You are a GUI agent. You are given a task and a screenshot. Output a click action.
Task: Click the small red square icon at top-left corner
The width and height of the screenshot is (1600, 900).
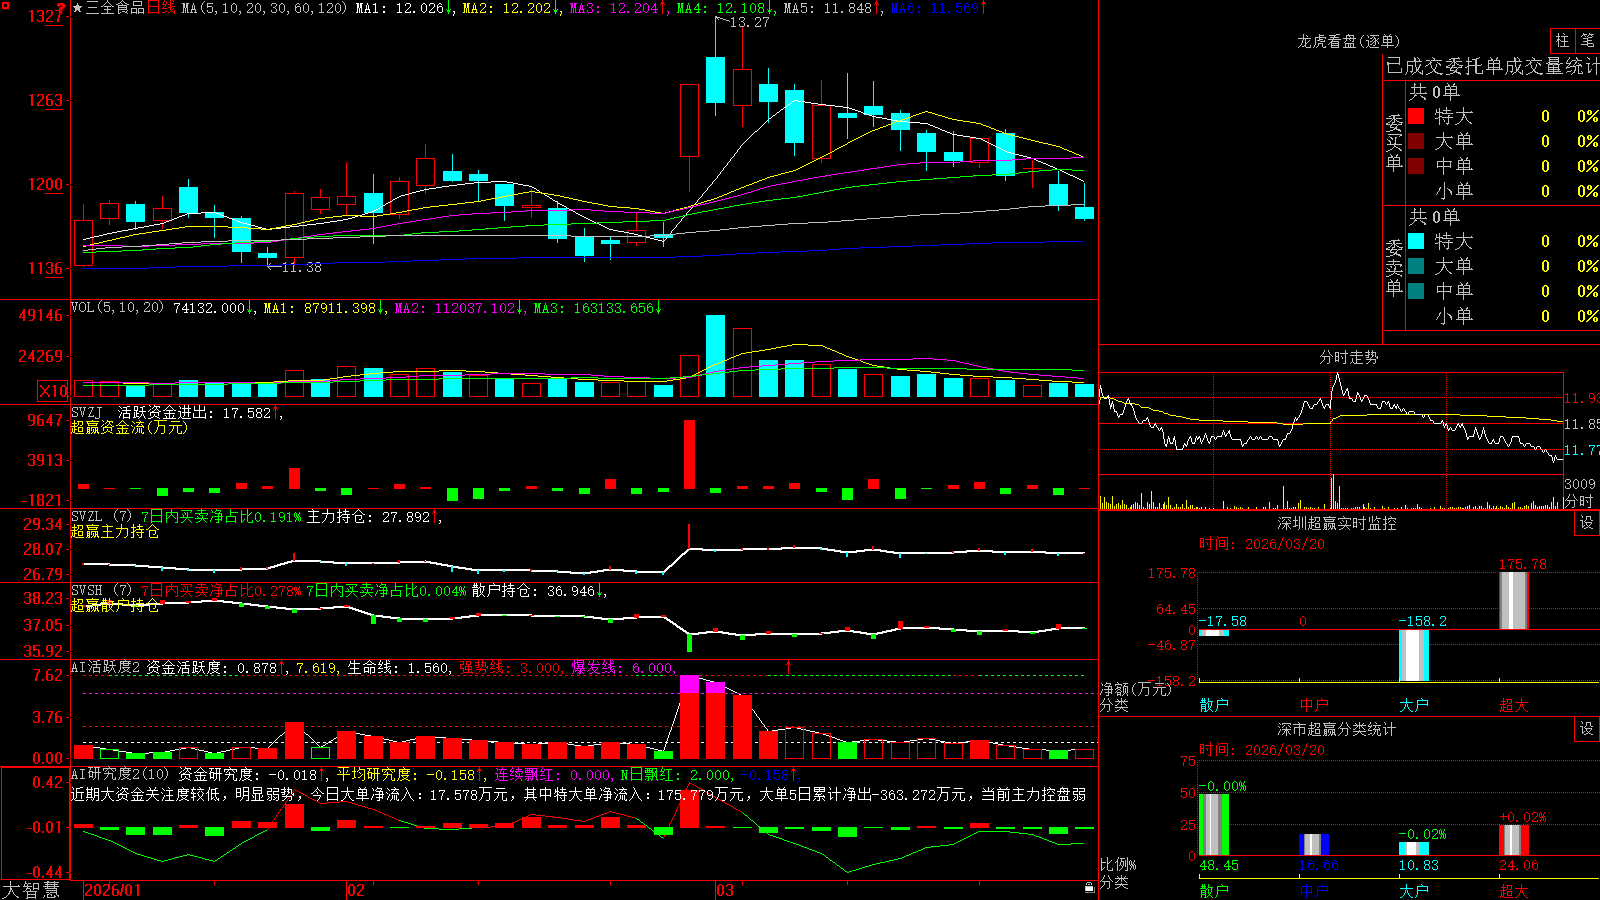click(4, 4)
